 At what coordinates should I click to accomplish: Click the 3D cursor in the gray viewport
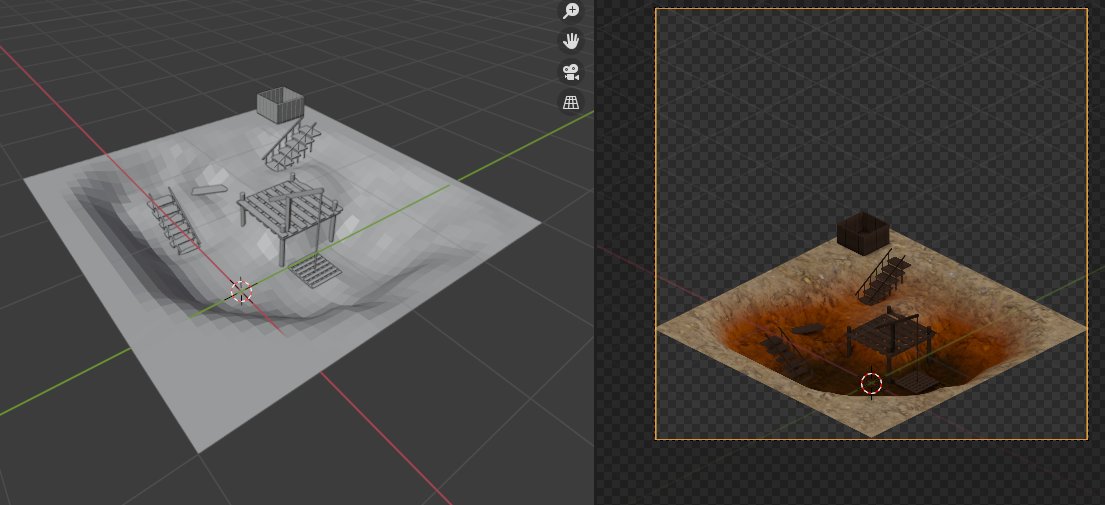pyautogui.click(x=241, y=290)
